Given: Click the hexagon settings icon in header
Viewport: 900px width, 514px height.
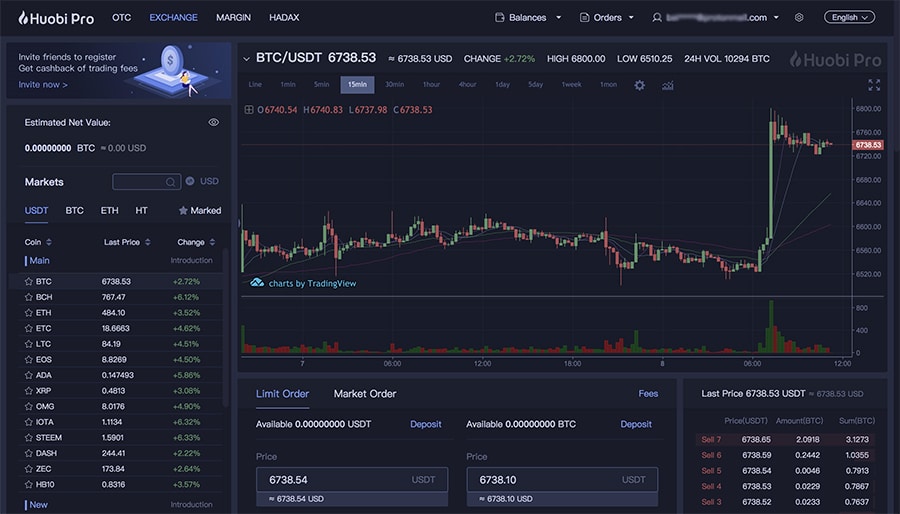Looking at the screenshot, I should [x=799, y=18].
